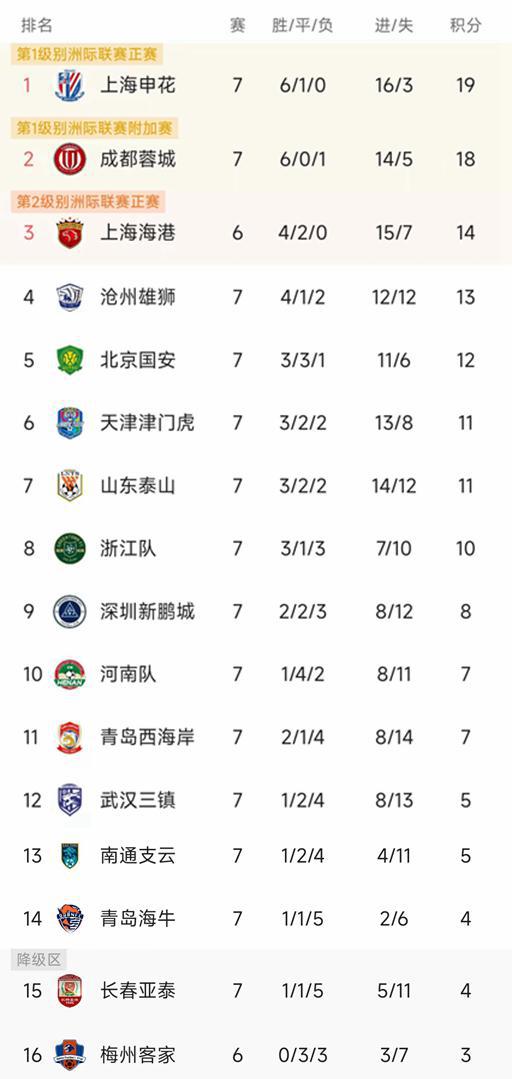The image size is (512, 1079).
Task: Click the 长春亚泰 red crest
Action: pos(70,991)
